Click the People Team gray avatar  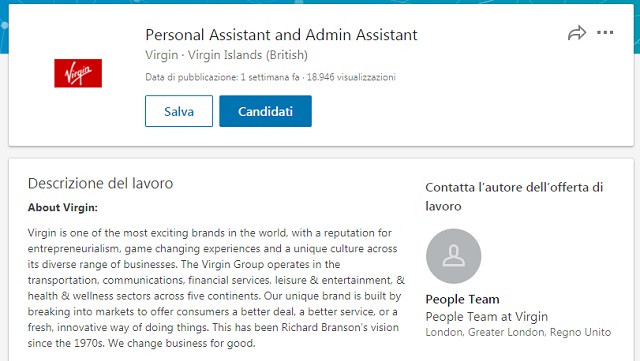453,256
